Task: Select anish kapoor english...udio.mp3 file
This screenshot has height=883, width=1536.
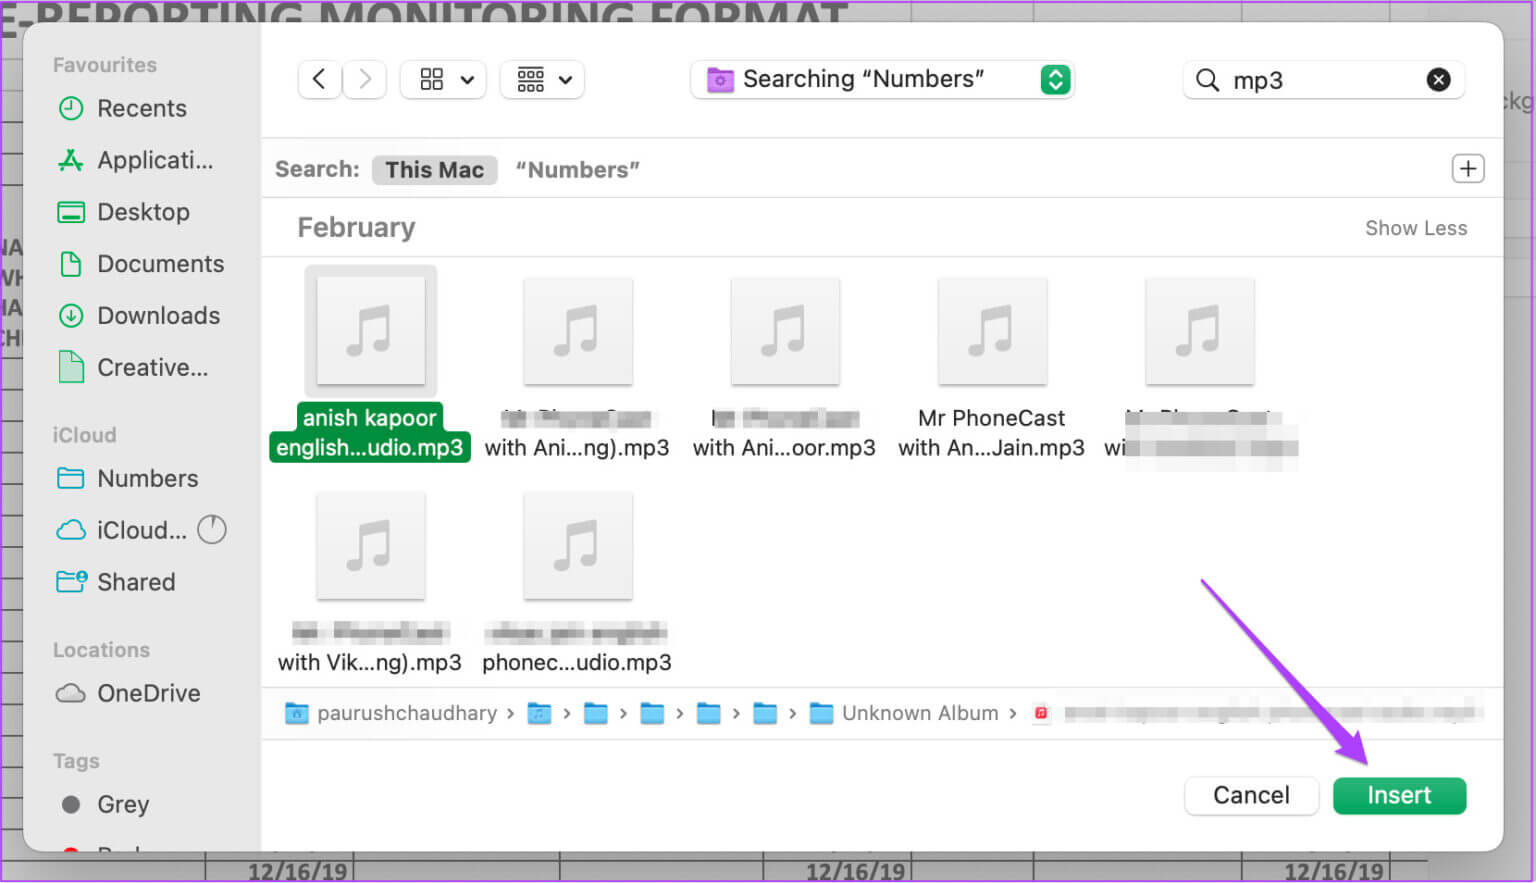Action: point(370,365)
